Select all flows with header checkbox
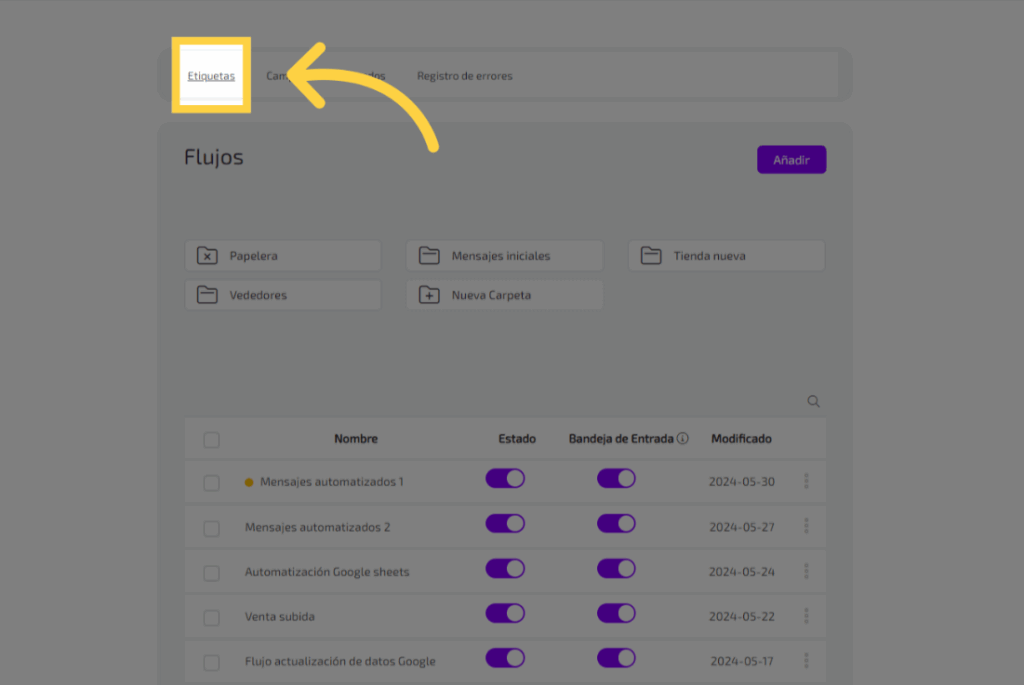 click(211, 440)
